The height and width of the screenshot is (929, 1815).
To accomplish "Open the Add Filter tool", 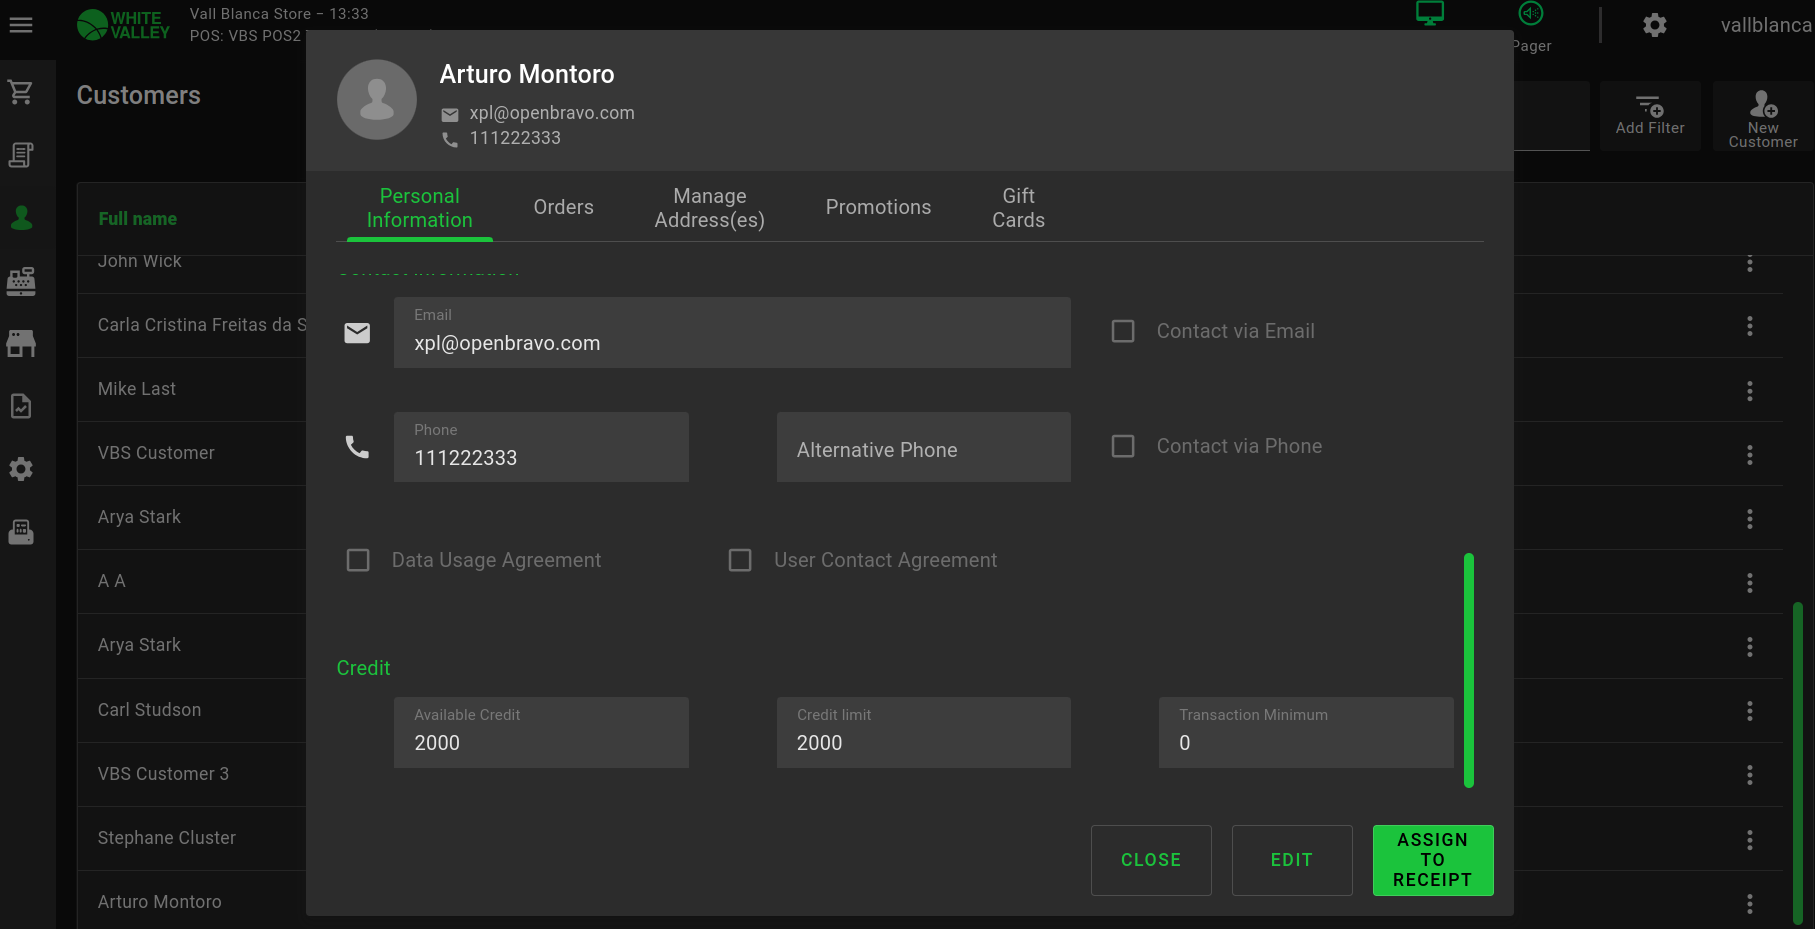I will tap(1650, 117).
